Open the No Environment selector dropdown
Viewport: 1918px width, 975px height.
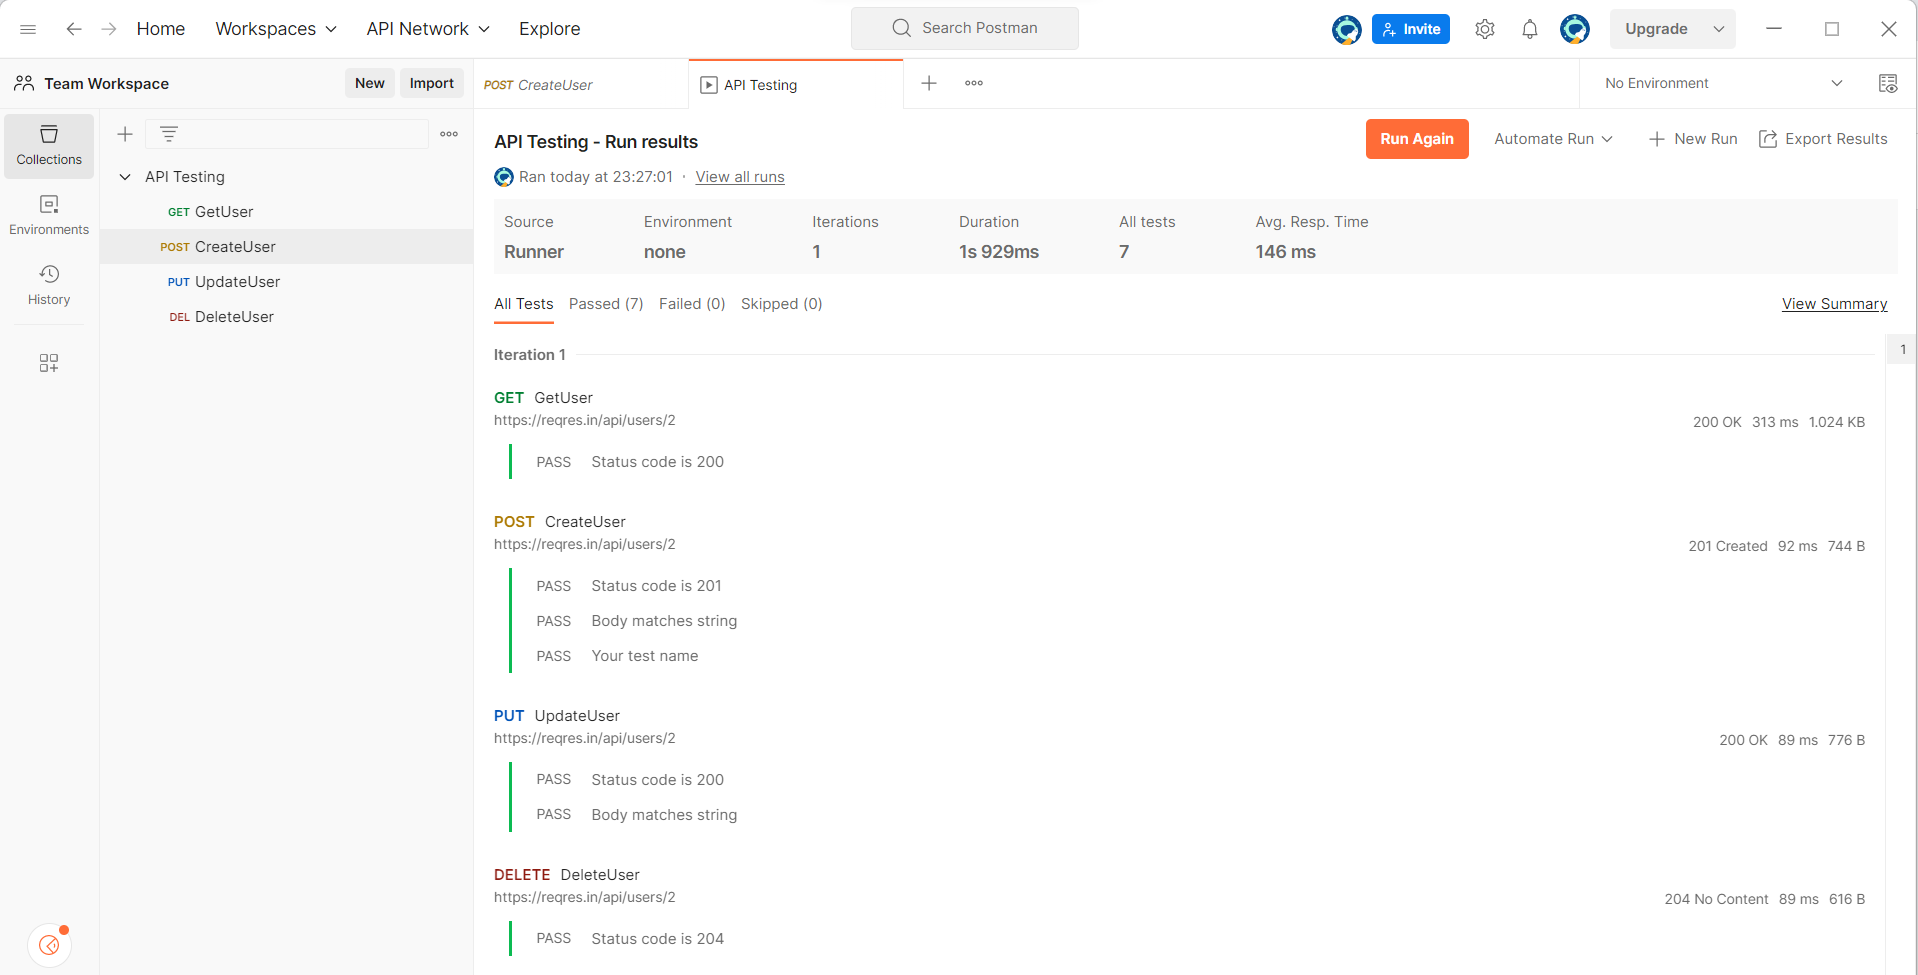click(1720, 83)
